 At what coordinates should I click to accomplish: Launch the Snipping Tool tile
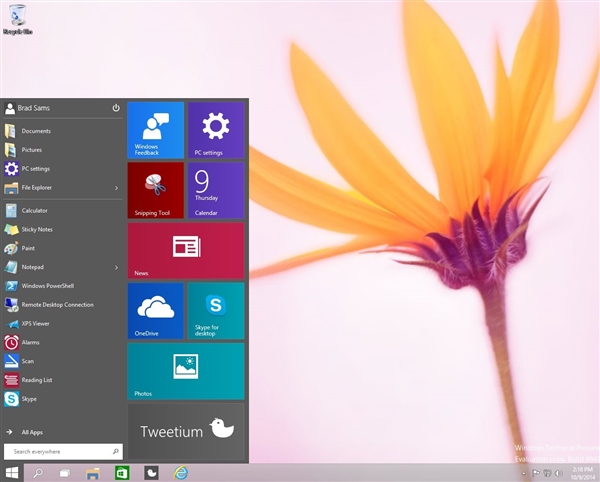tap(155, 190)
